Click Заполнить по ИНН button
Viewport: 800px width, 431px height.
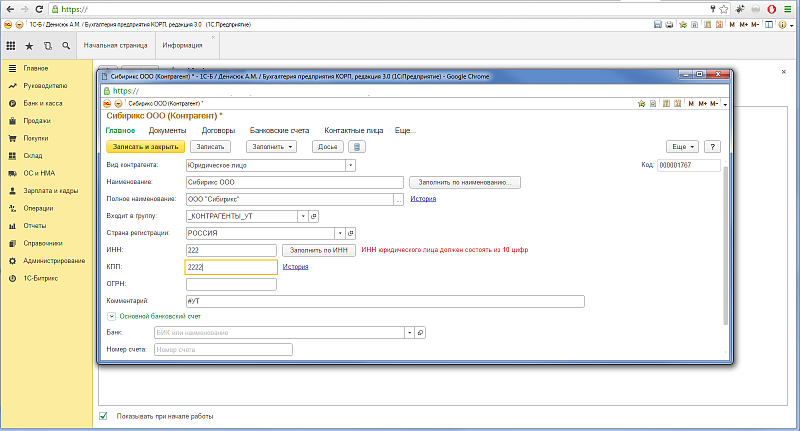pyautogui.click(x=319, y=250)
